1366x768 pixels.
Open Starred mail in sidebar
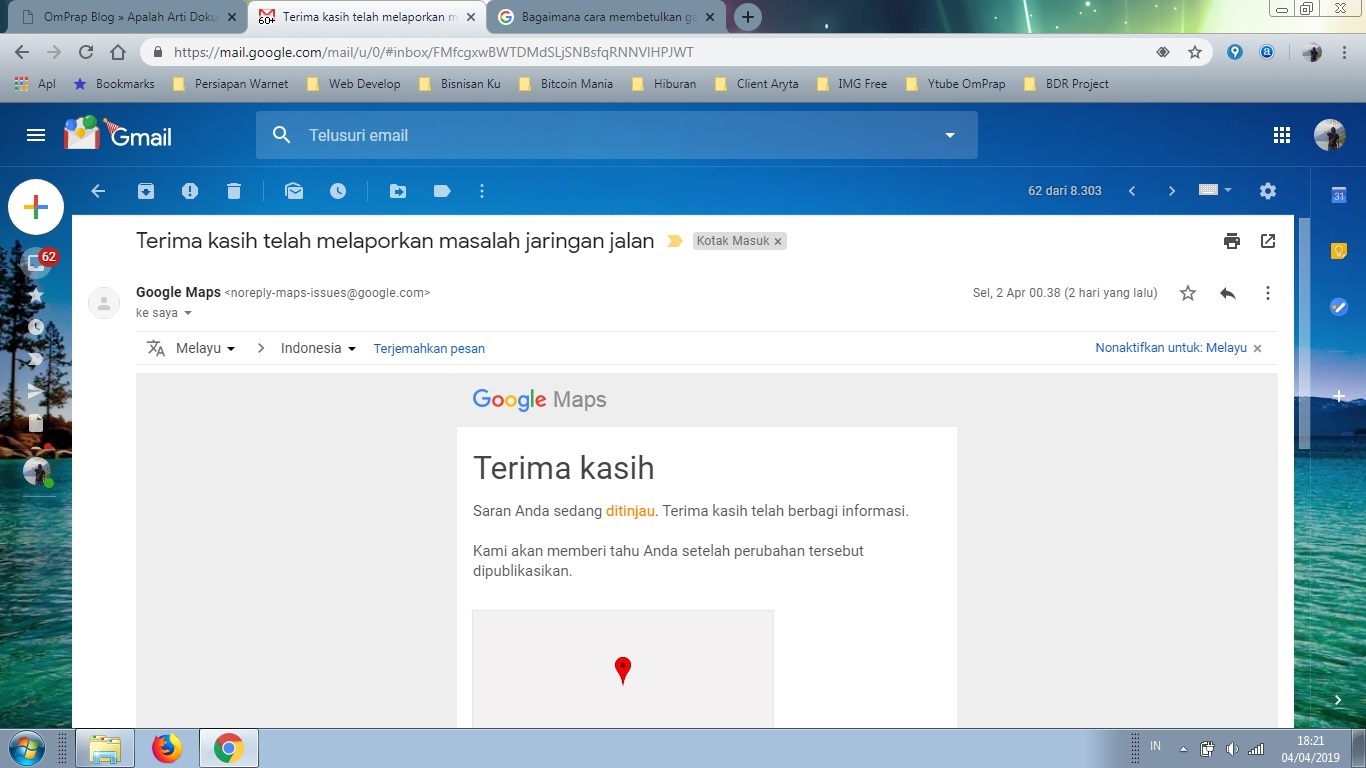click(x=36, y=295)
